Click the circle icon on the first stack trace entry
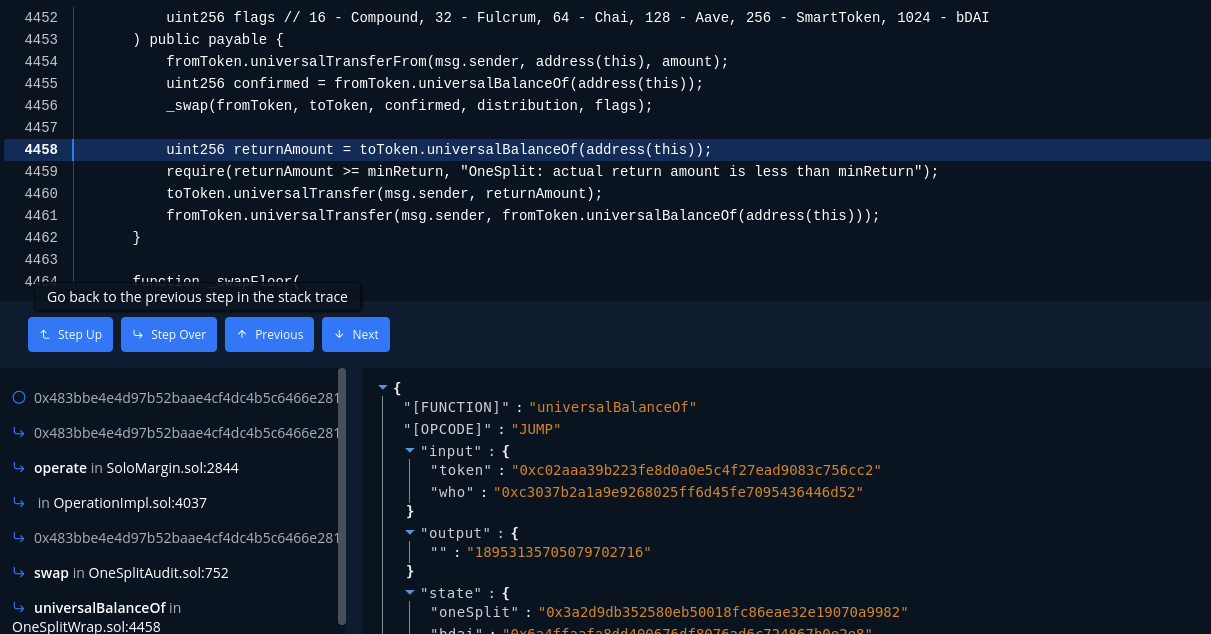This screenshot has height=634, width=1211. [19, 397]
